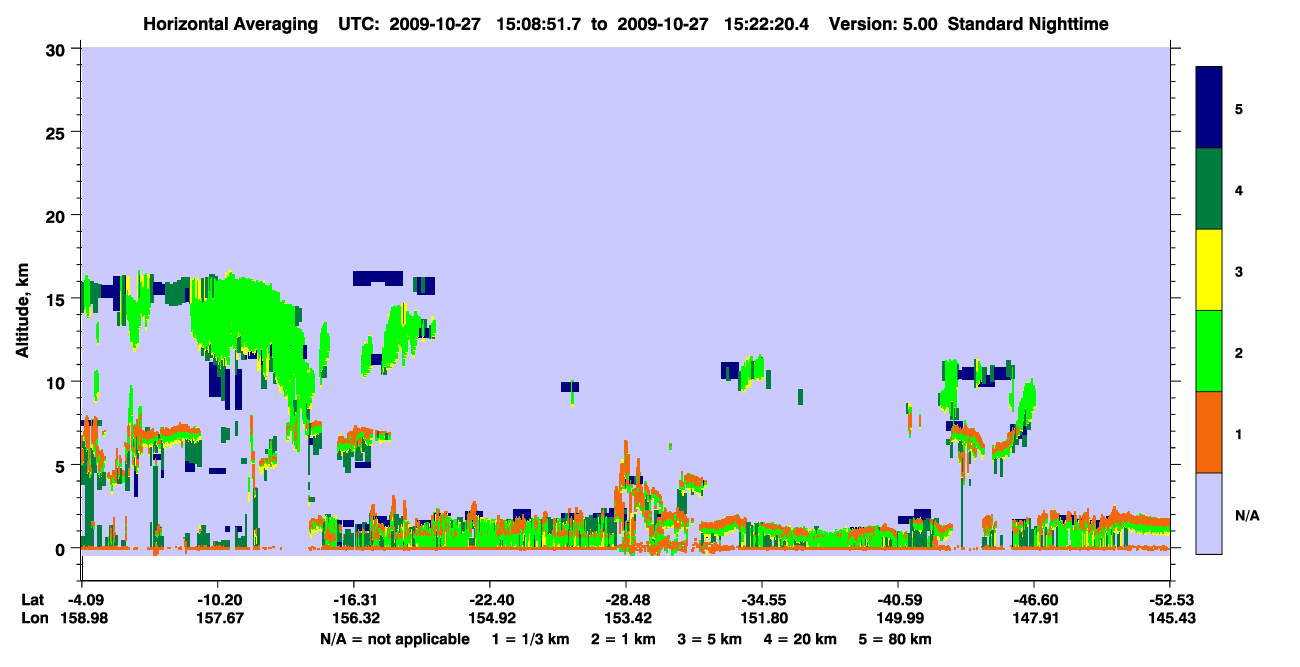
Task: Click 'N/A = not applicable' legend text
Action: coord(394,639)
